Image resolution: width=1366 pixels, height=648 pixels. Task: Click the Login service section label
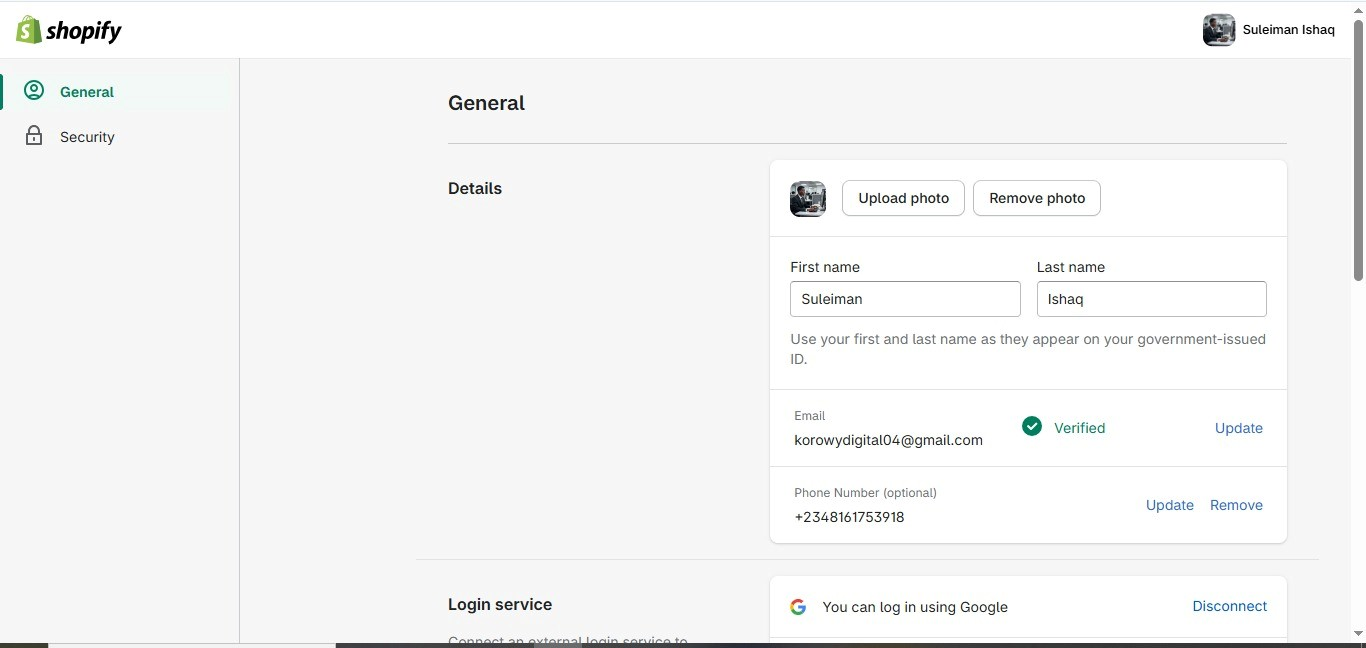click(500, 604)
